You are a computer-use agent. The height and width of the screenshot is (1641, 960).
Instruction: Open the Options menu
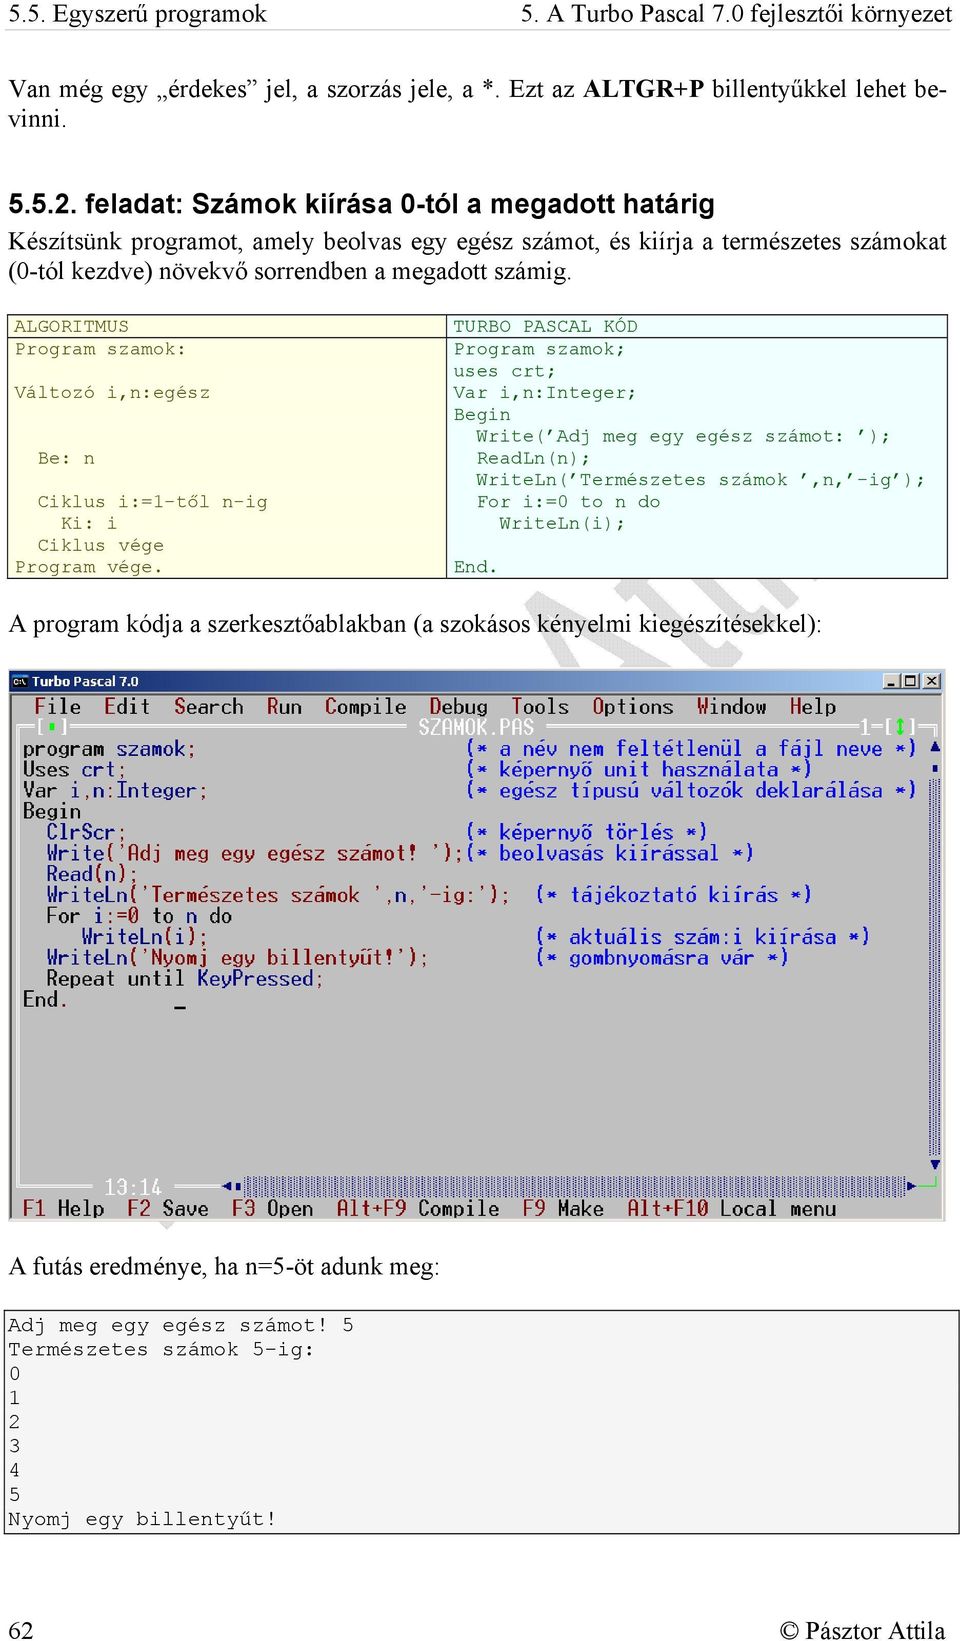tap(633, 707)
